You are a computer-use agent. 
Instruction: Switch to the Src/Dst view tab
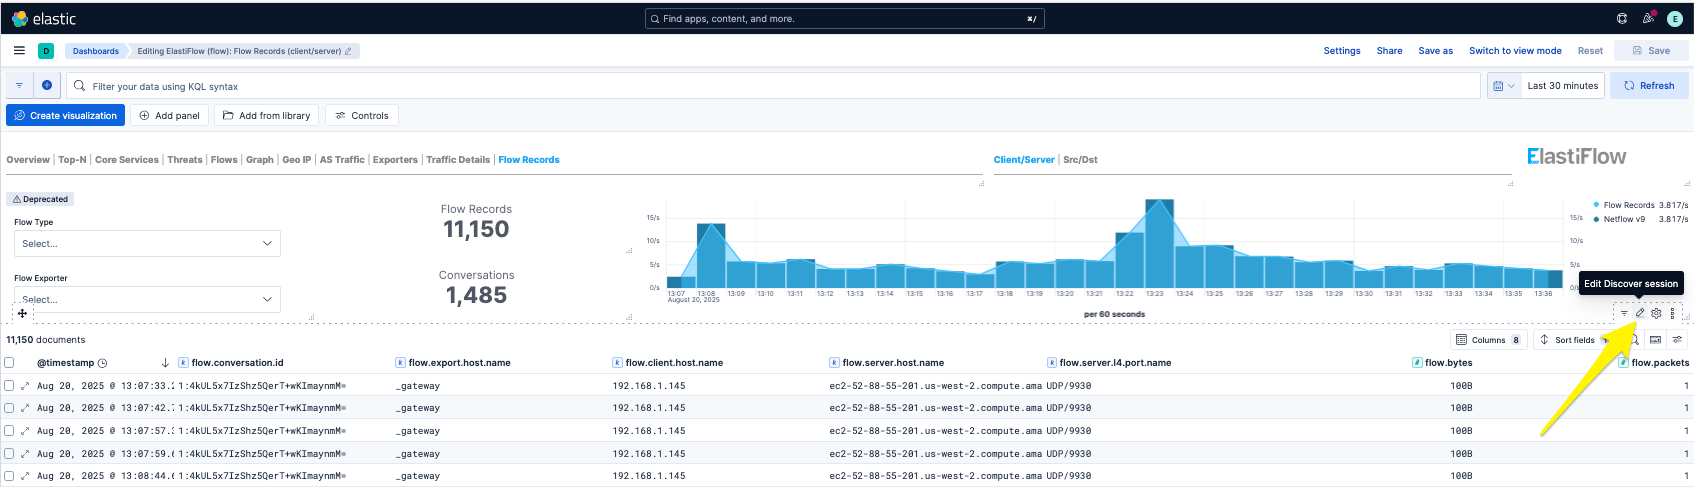coord(1080,159)
